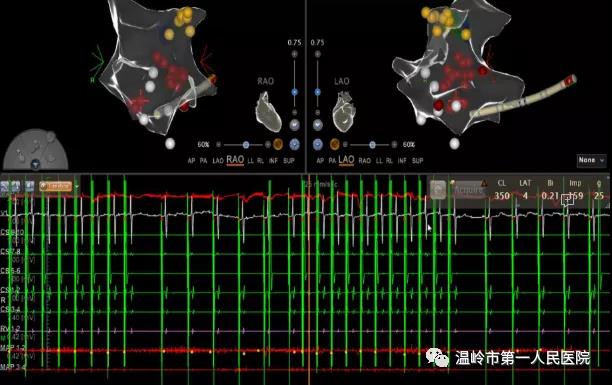The width and height of the screenshot is (612, 385).
Task: Click the first signal toolbar icon at far left
Action: pyautogui.click(x=5, y=186)
